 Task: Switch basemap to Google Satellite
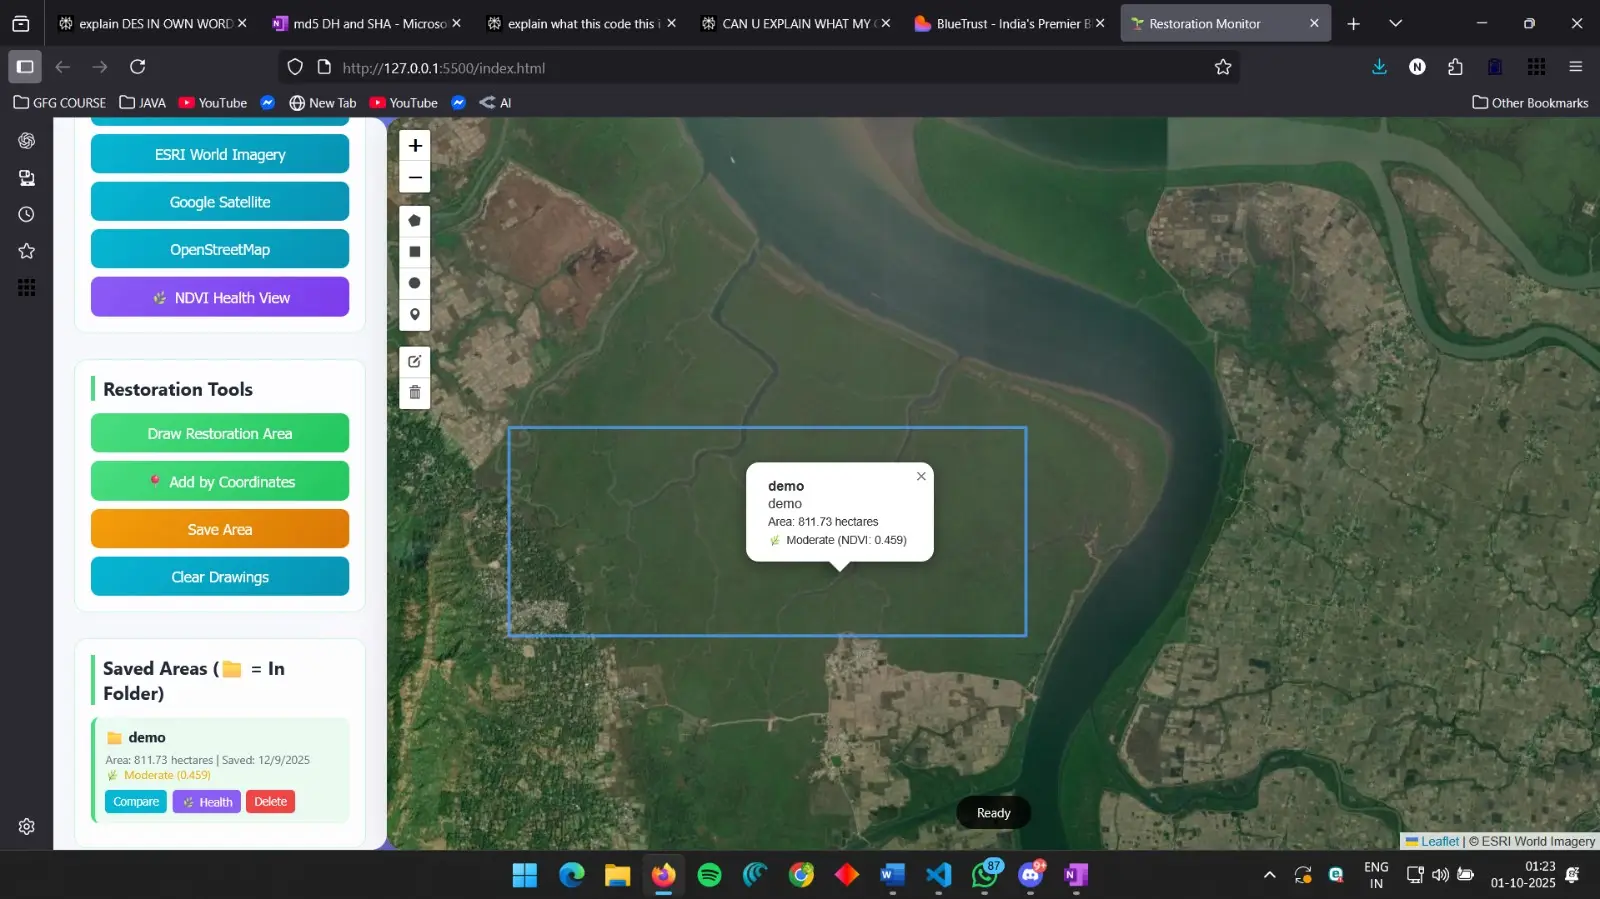(220, 202)
